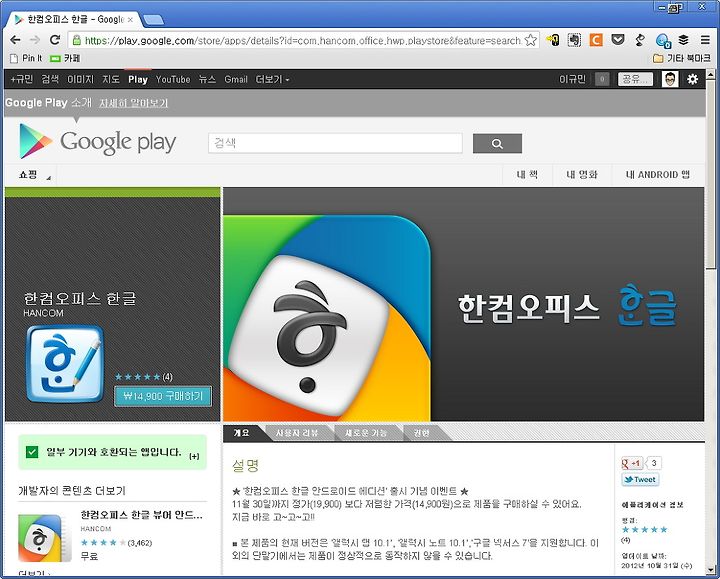Open the Chrome hamburger menu
This screenshot has height=579, width=720.
click(x=705, y=40)
